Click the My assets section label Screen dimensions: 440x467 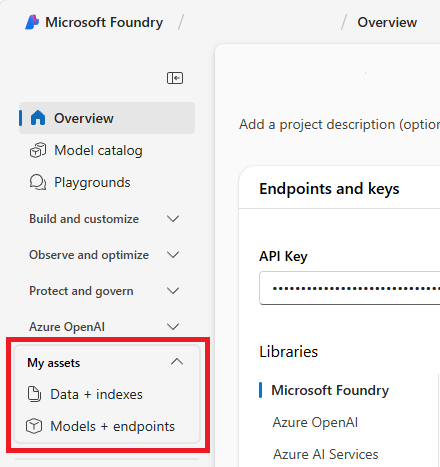(54, 363)
